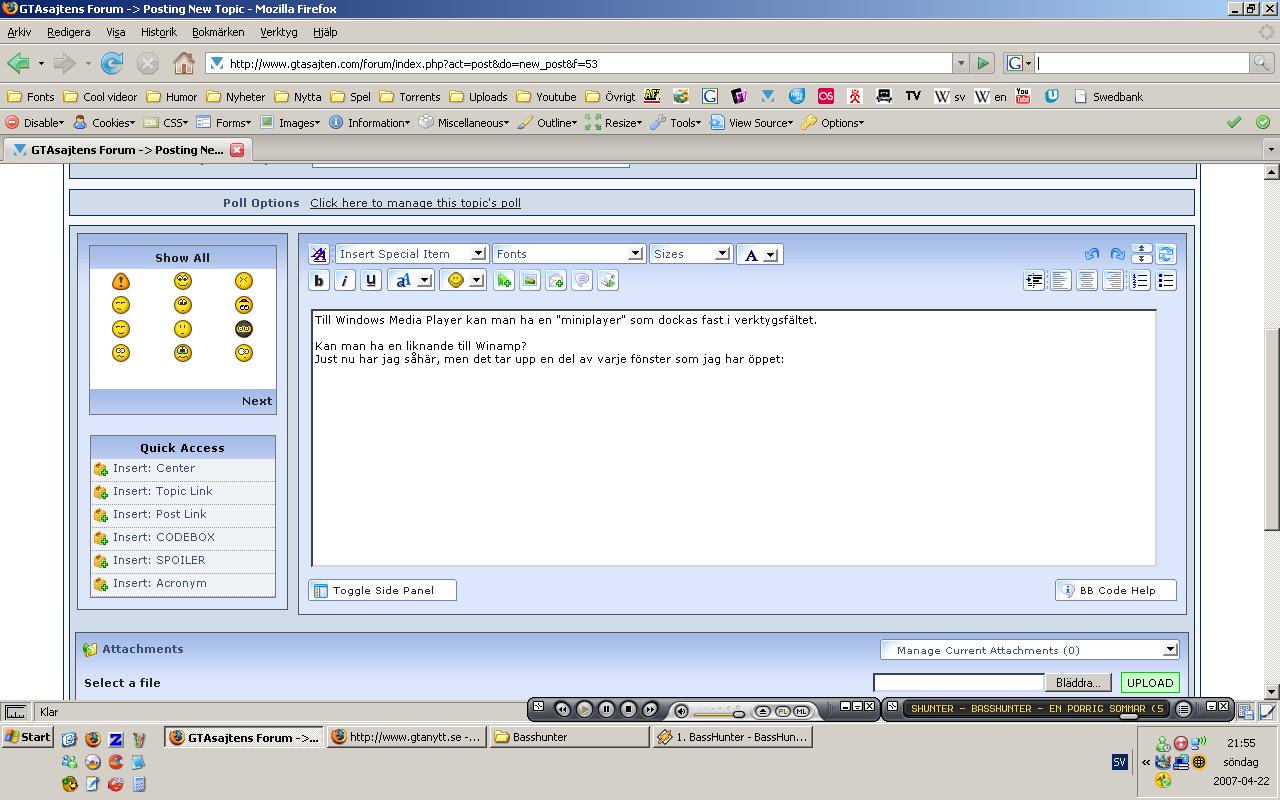Toggle Winamp media library (ML) button
Viewport: 1280px width, 800px height.
(801, 711)
